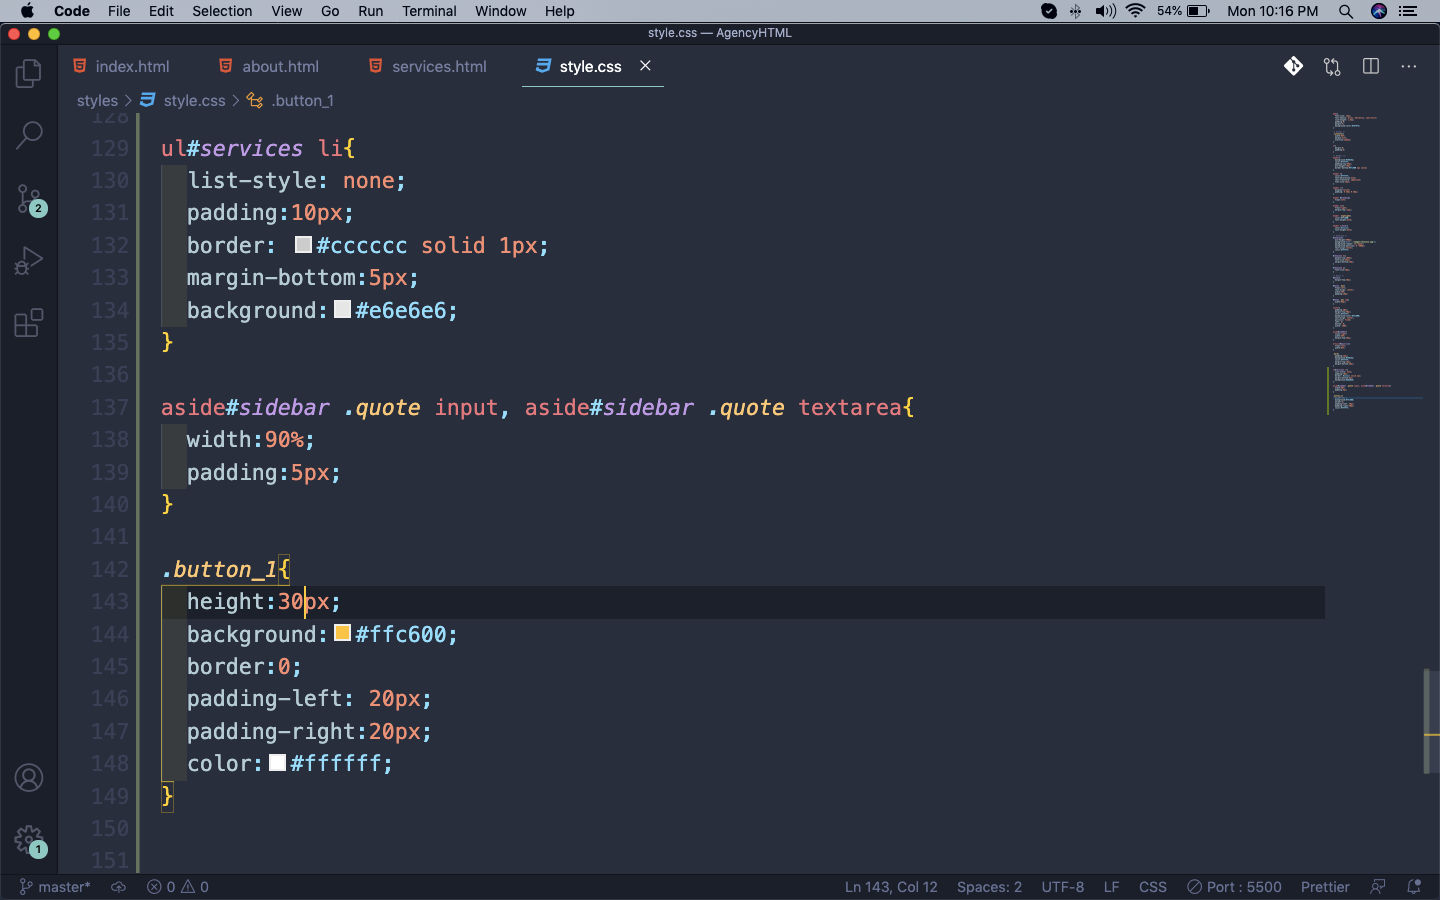Screen dimensions: 1440x900
Task: Open the #ffffff color swatch
Action: click(277, 763)
